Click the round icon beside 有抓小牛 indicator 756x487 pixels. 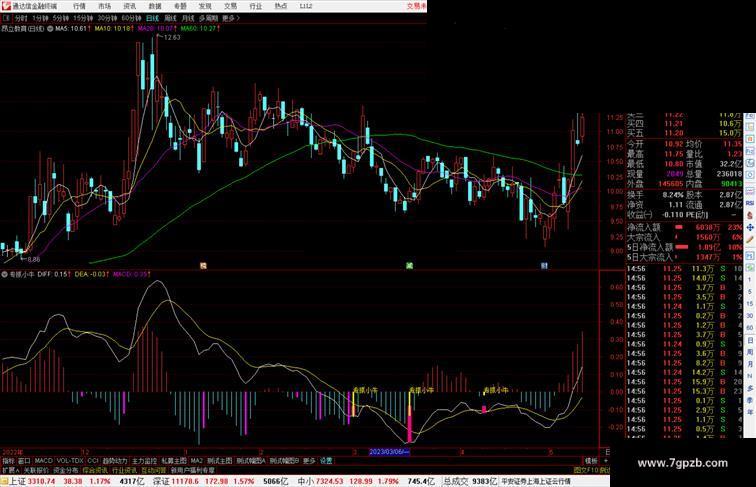[4, 274]
